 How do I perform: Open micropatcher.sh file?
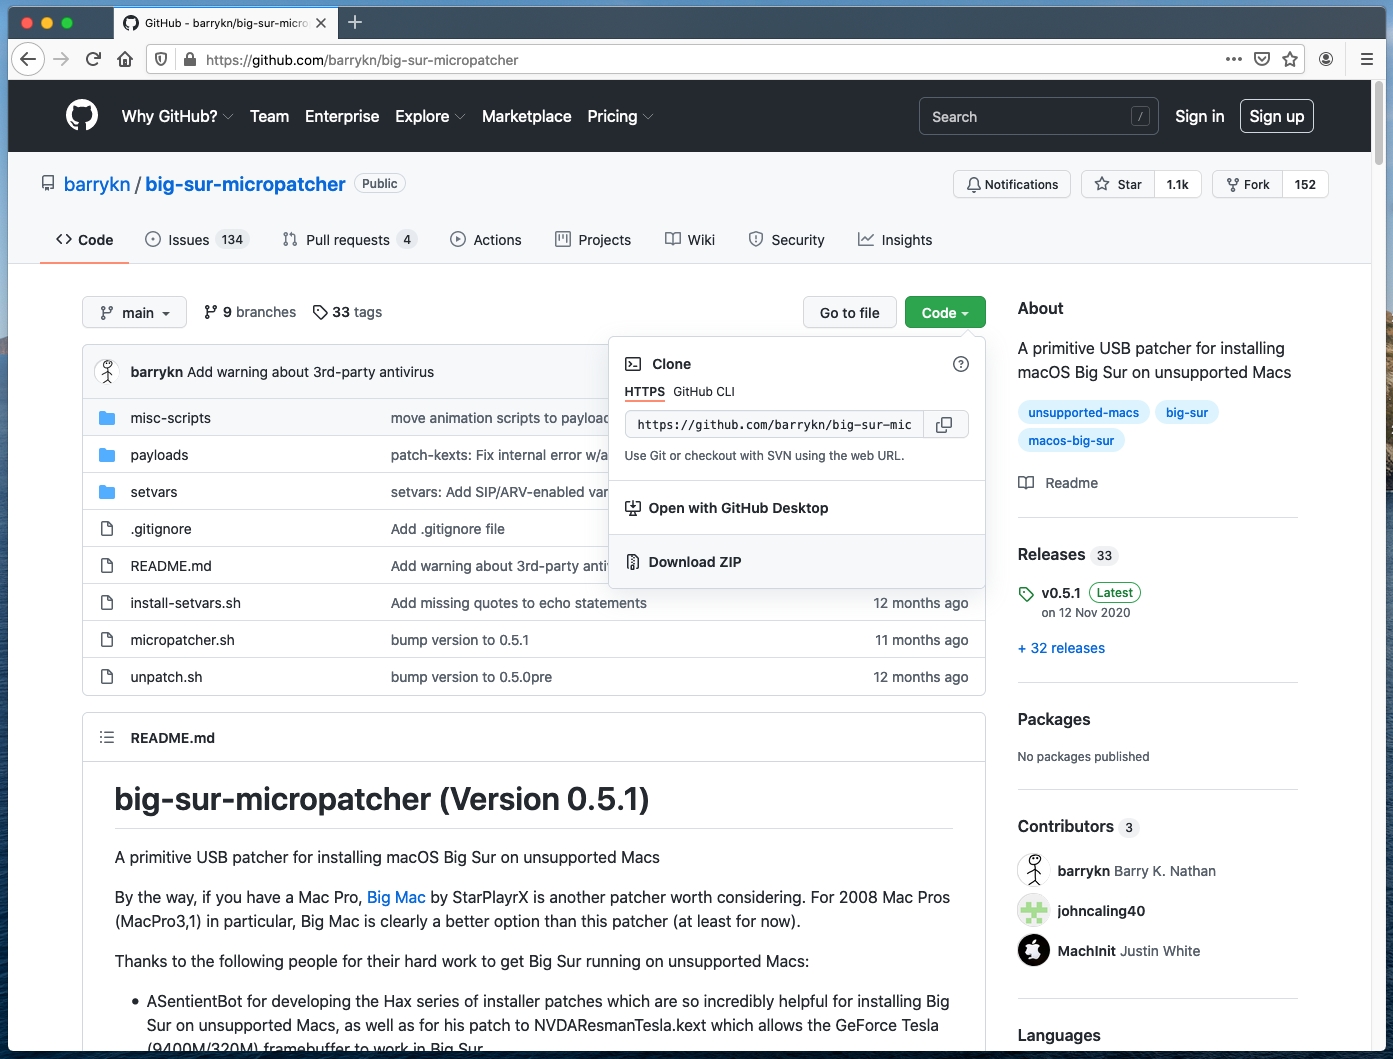click(182, 640)
